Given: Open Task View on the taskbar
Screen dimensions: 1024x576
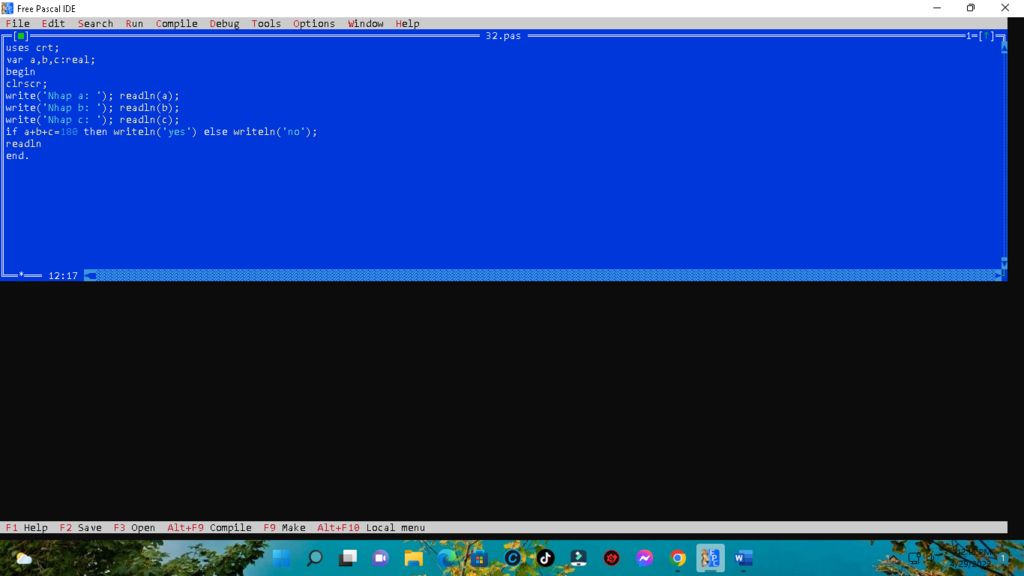Looking at the screenshot, I should click(347, 558).
